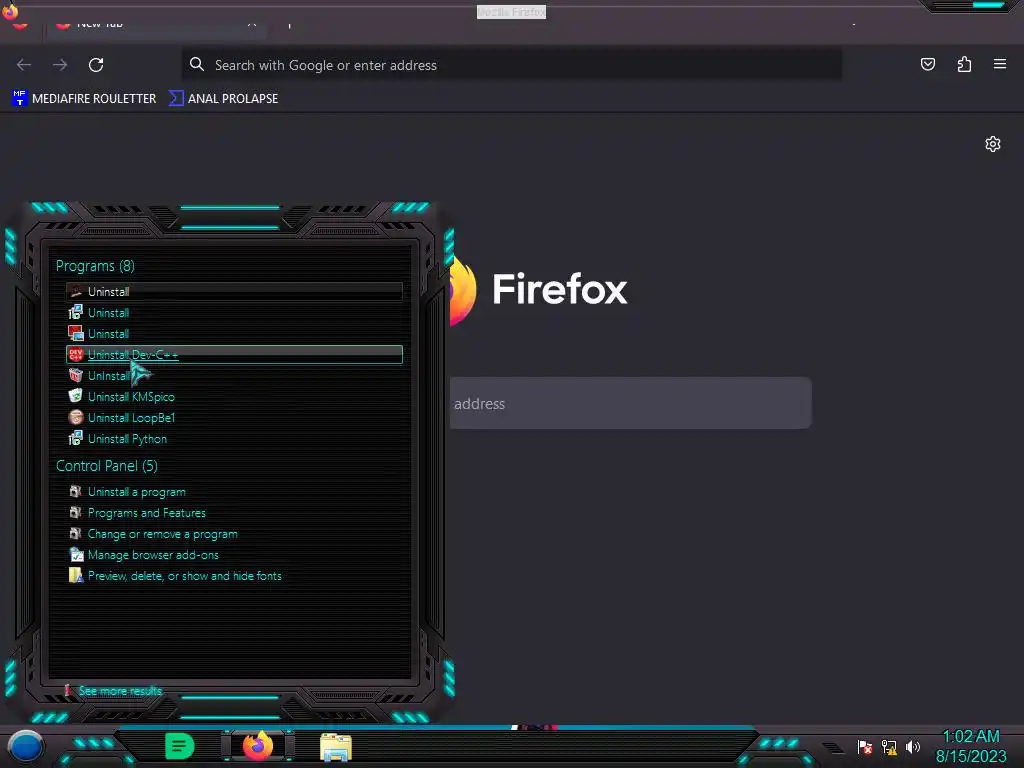Switch to Firefox from the taskbar
The height and width of the screenshot is (768, 1024).
click(x=258, y=746)
